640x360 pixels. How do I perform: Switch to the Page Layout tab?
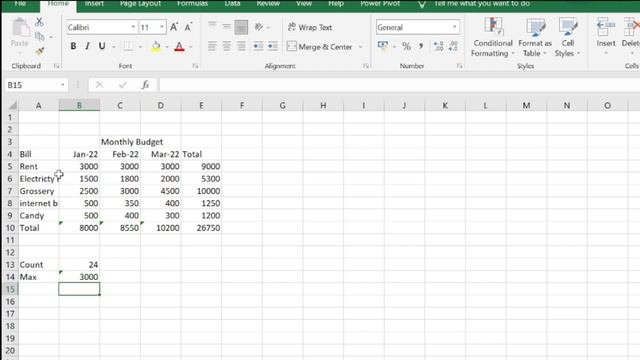[140, 4]
